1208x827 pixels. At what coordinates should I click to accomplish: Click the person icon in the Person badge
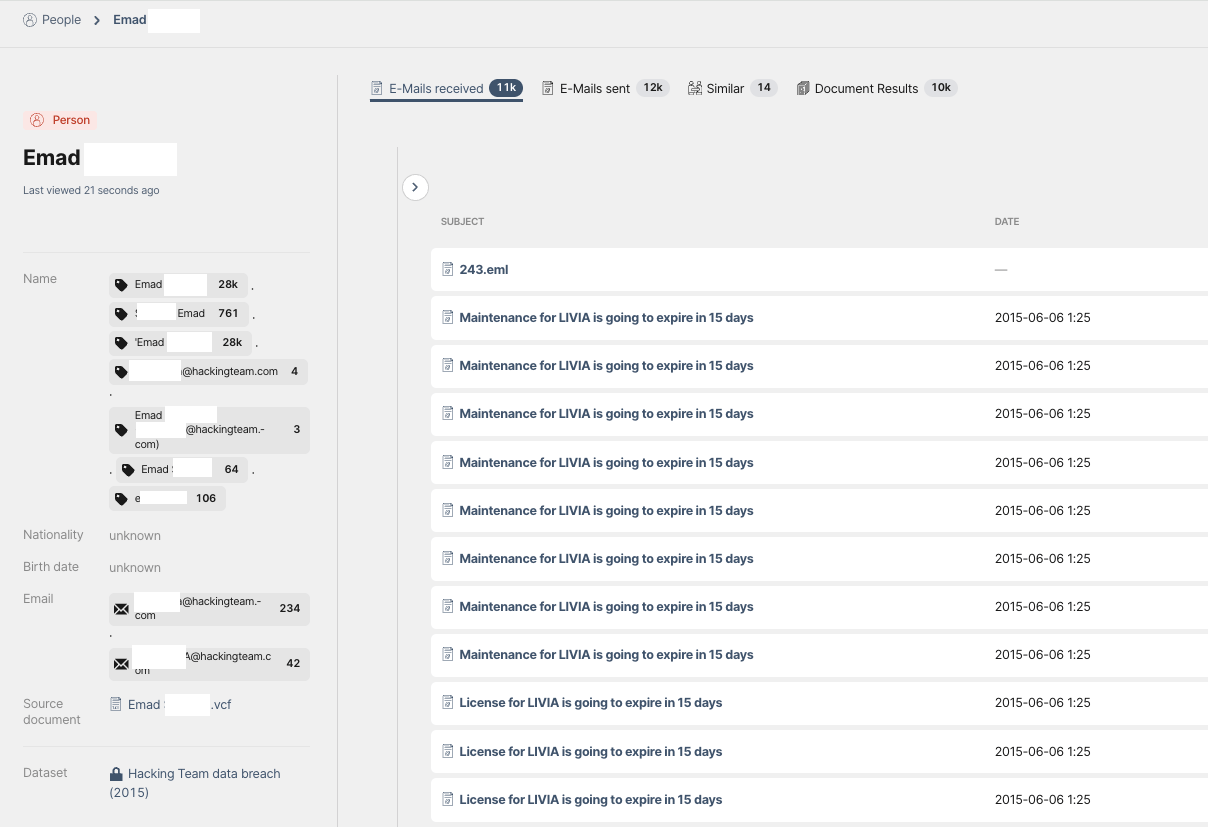37,120
